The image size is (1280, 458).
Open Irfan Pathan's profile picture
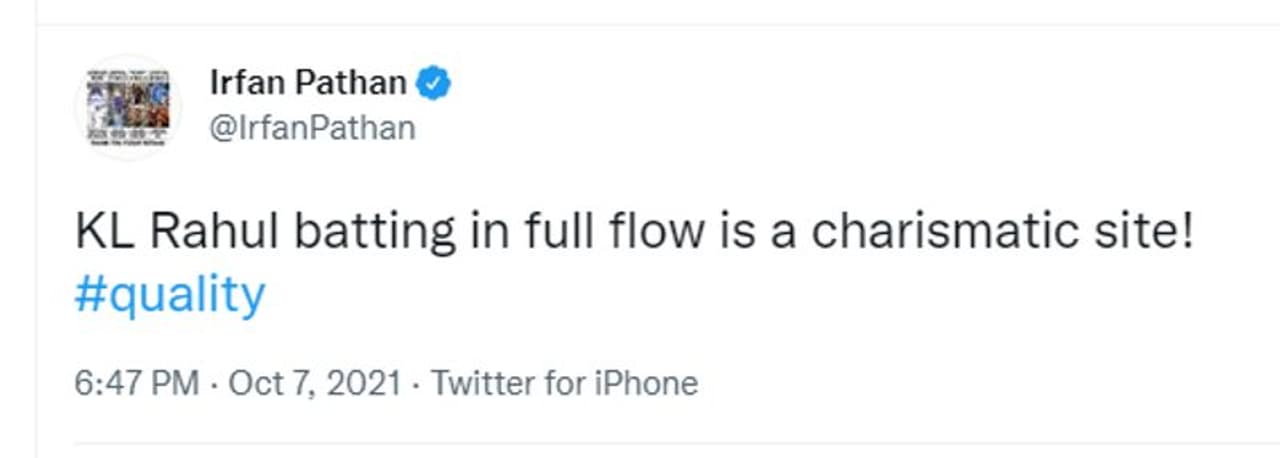pos(128,106)
